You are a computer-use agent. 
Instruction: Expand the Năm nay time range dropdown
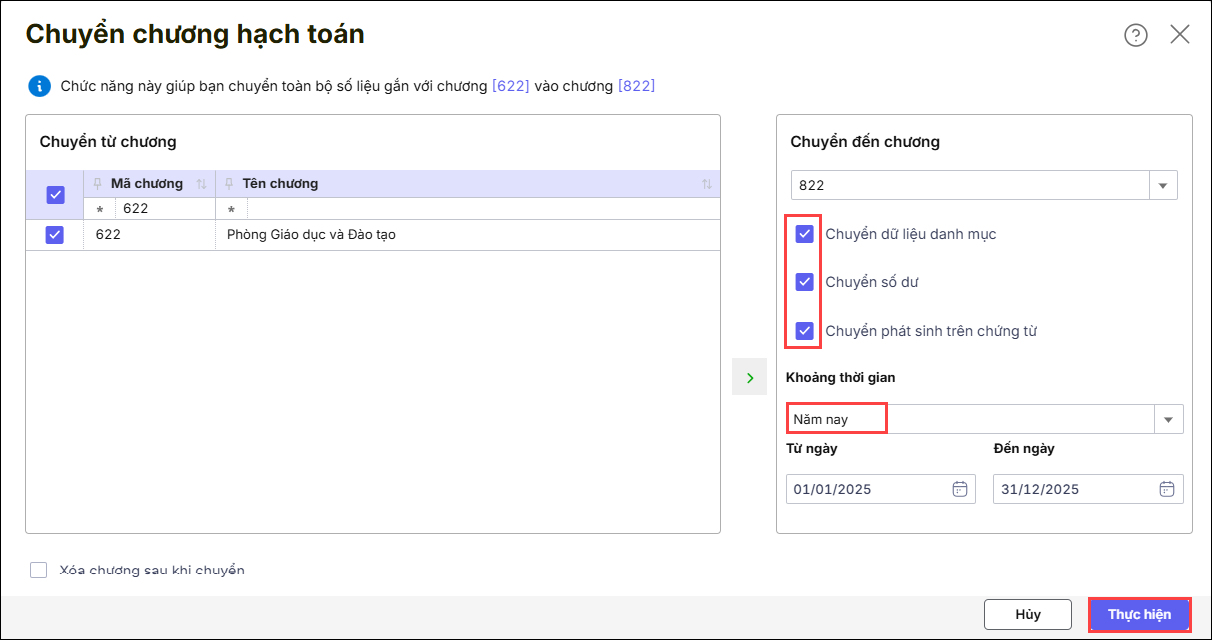(x=1168, y=420)
